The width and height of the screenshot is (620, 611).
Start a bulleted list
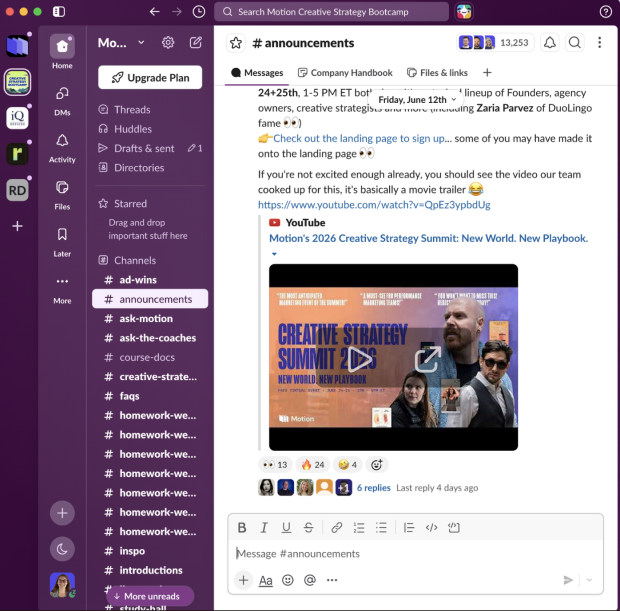click(x=381, y=527)
